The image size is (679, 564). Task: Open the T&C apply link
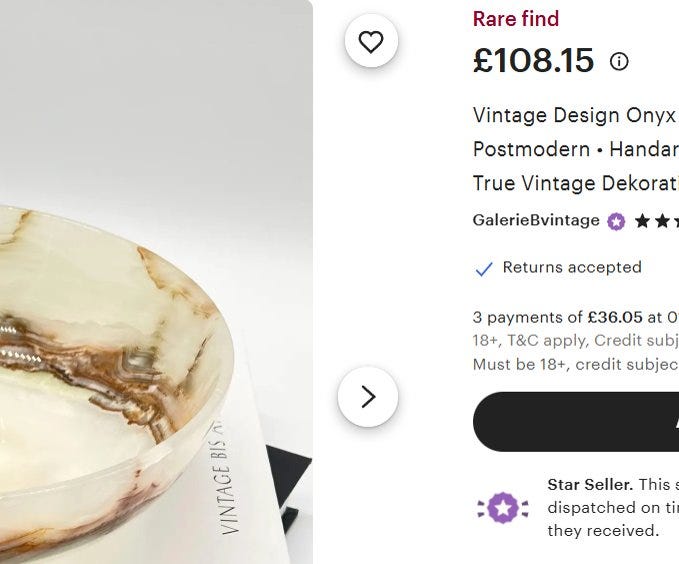[548, 340]
